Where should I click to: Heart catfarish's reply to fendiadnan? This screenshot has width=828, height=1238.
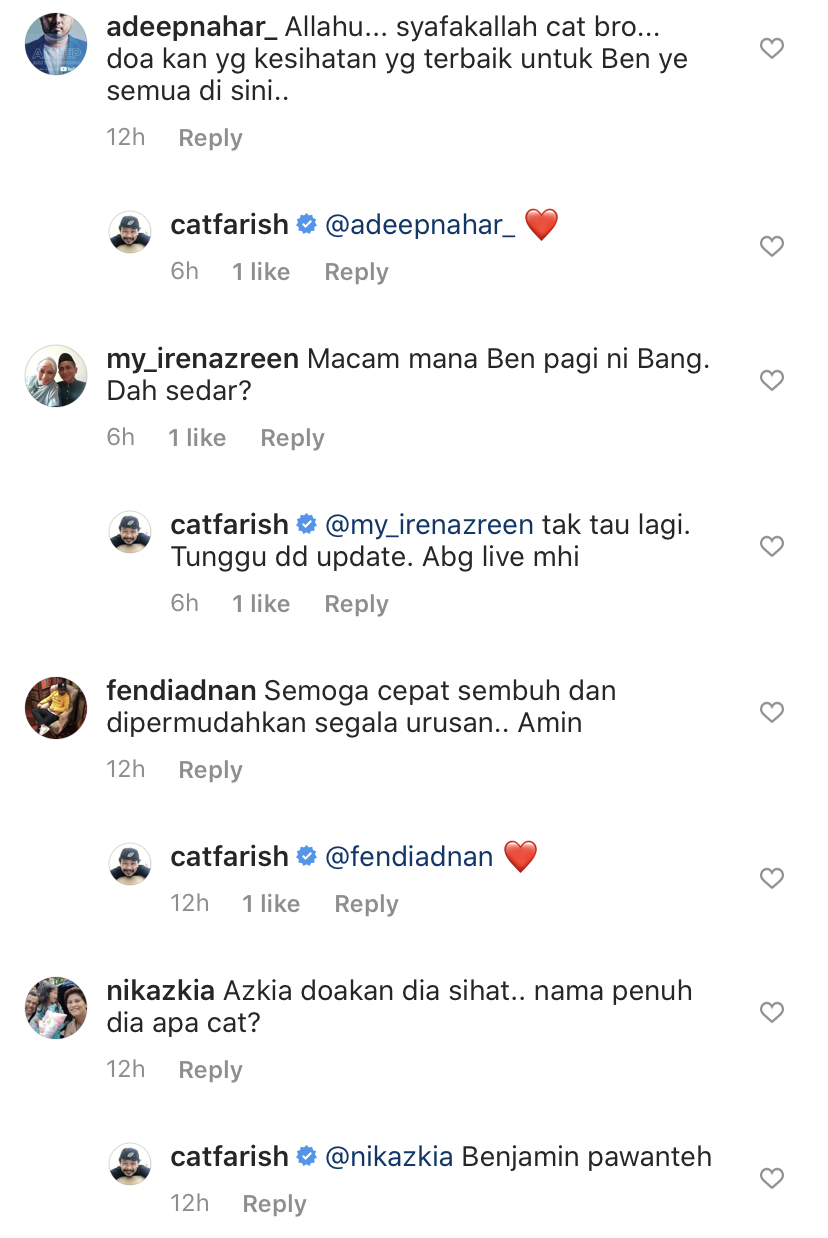pyautogui.click(x=771, y=878)
